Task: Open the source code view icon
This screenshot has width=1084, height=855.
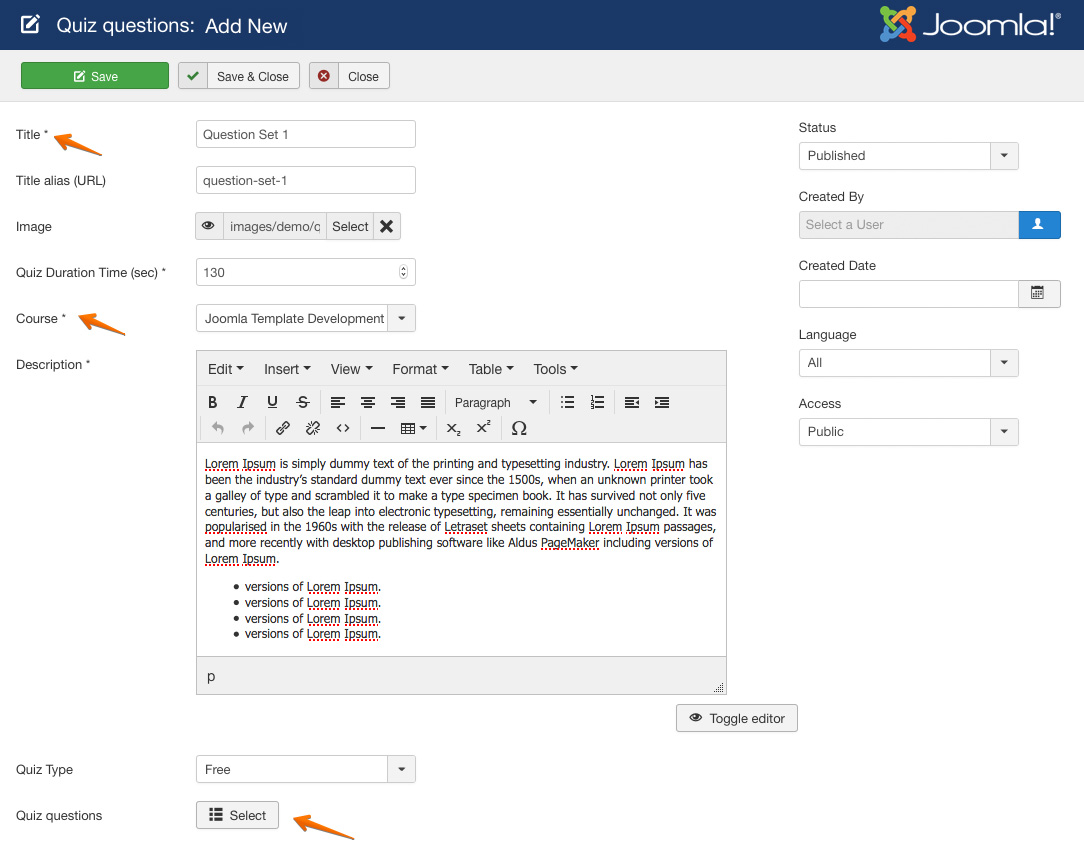Action: (x=343, y=428)
